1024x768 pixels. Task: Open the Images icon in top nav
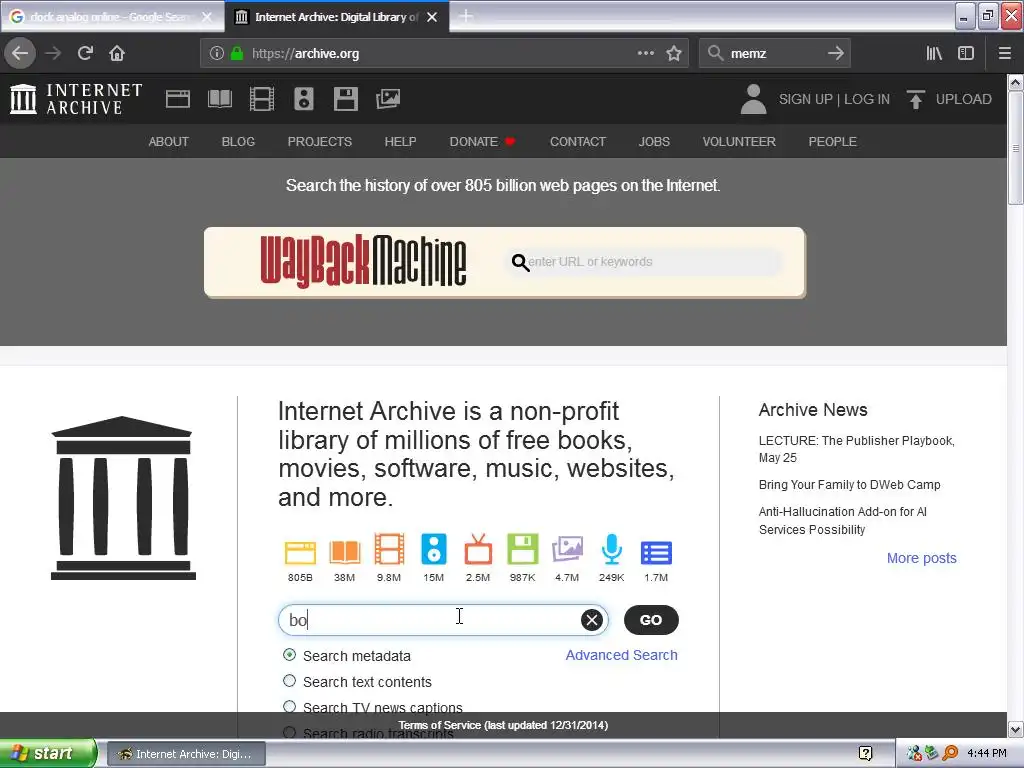[x=388, y=99]
